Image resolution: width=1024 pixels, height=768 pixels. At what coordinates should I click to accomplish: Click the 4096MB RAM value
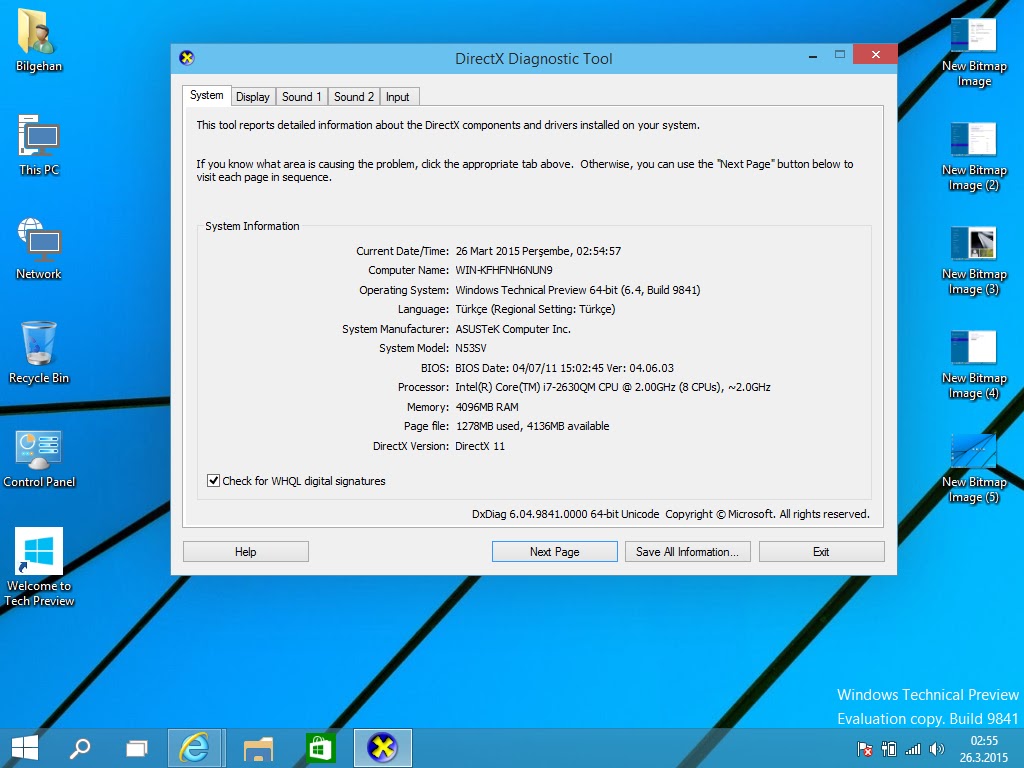click(x=487, y=407)
